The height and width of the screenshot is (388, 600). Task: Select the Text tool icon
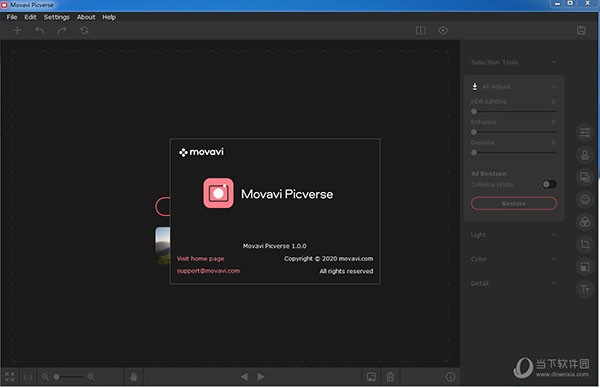pos(585,289)
